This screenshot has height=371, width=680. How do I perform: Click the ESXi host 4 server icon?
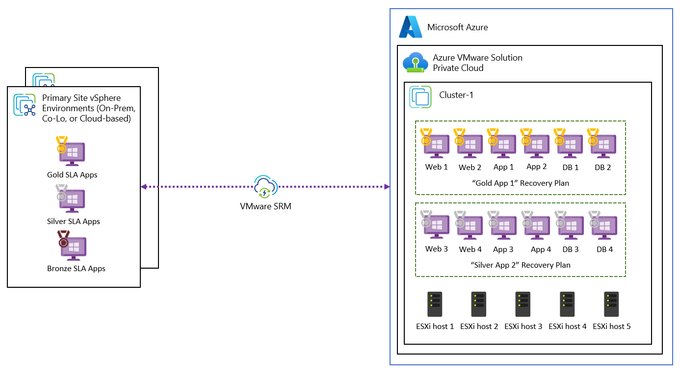[567, 304]
